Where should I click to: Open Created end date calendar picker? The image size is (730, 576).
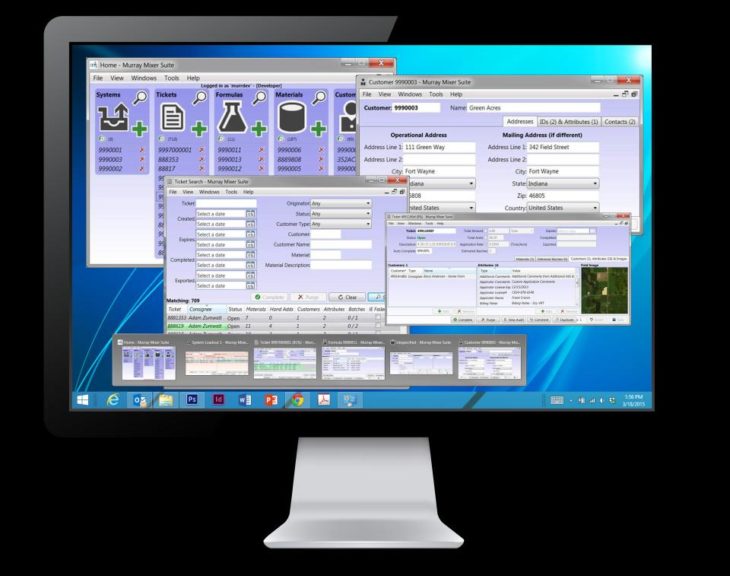250,224
